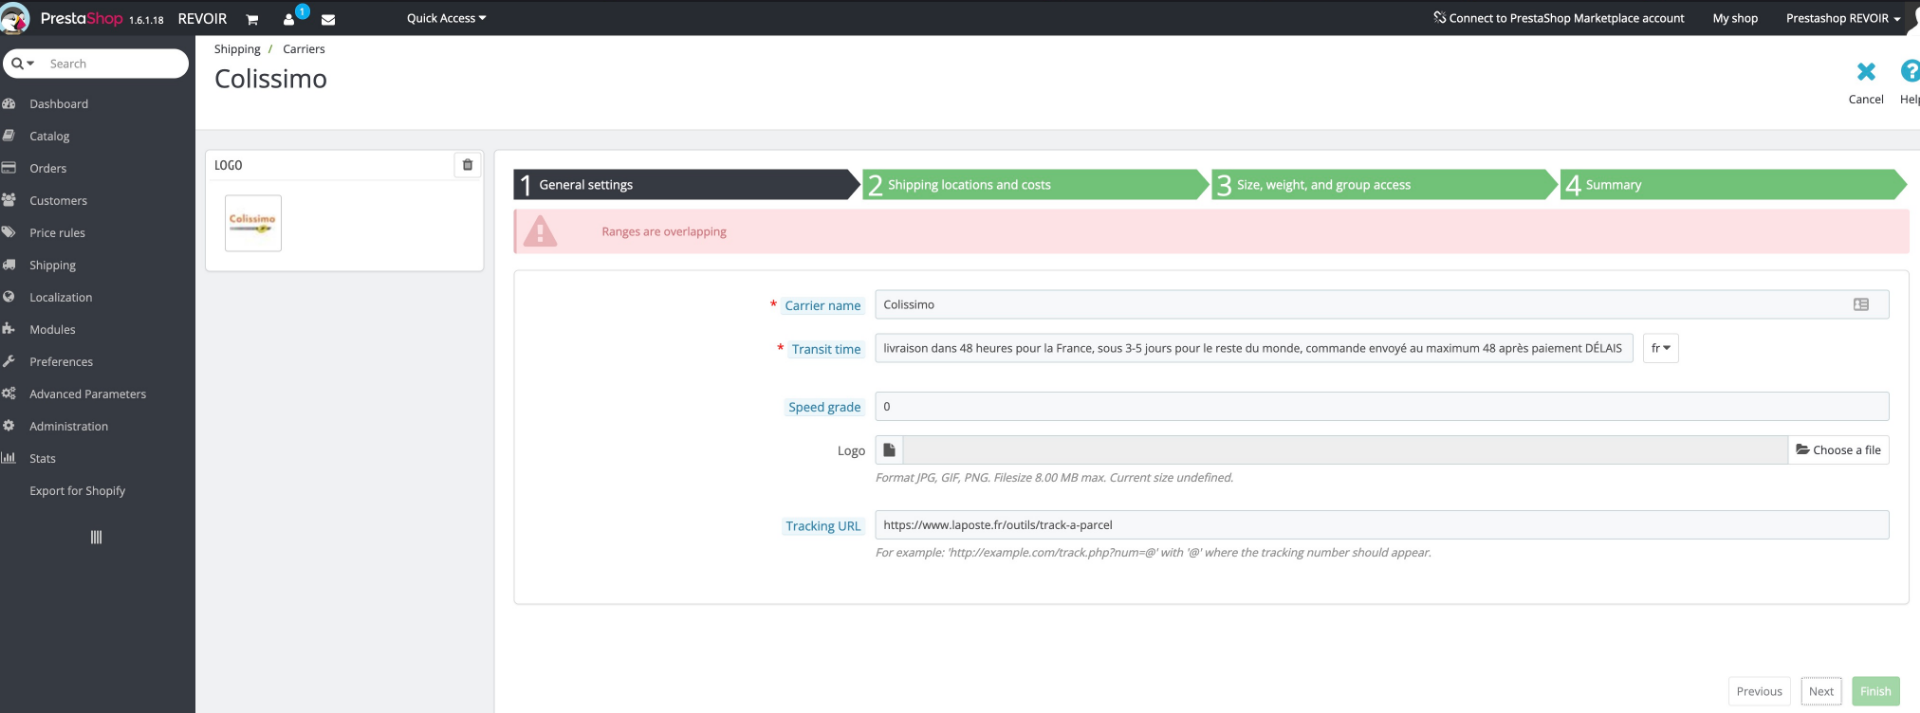Open the Prestashop REVOIR account dropdown
Screen dimensions: 1920x713
(1843, 18)
